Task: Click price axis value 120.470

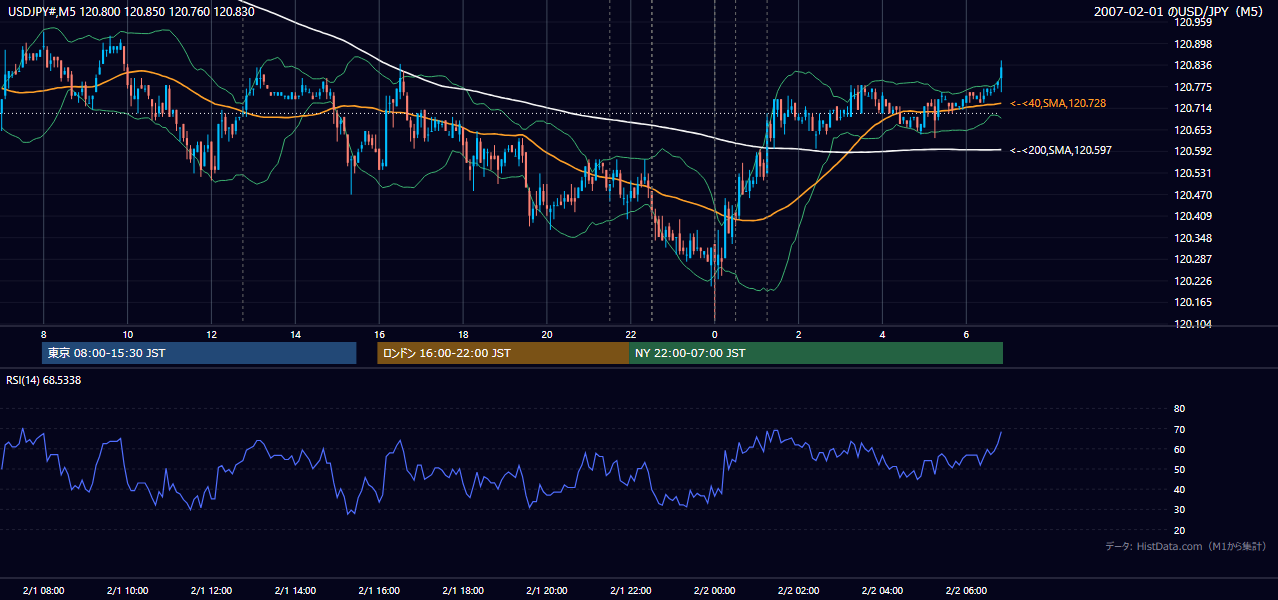Action: (1192, 195)
